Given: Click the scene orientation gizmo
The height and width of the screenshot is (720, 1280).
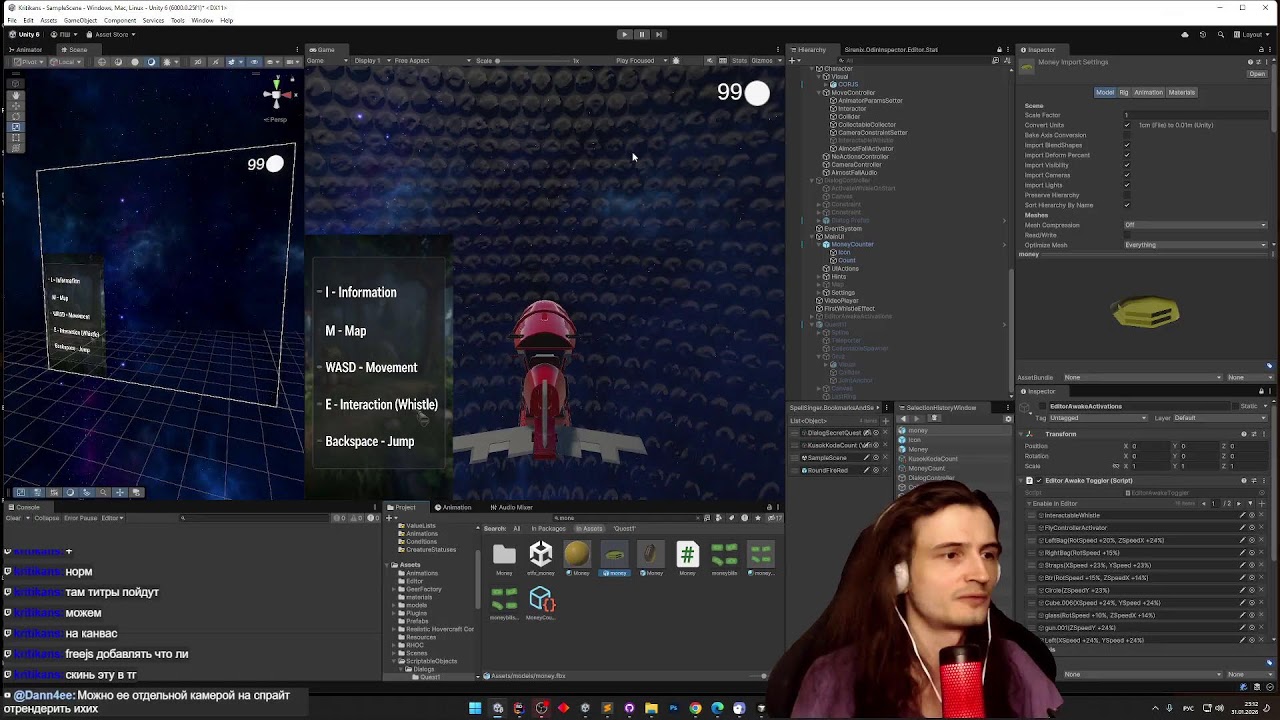Looking at the screenshot, I should [277, 96].
